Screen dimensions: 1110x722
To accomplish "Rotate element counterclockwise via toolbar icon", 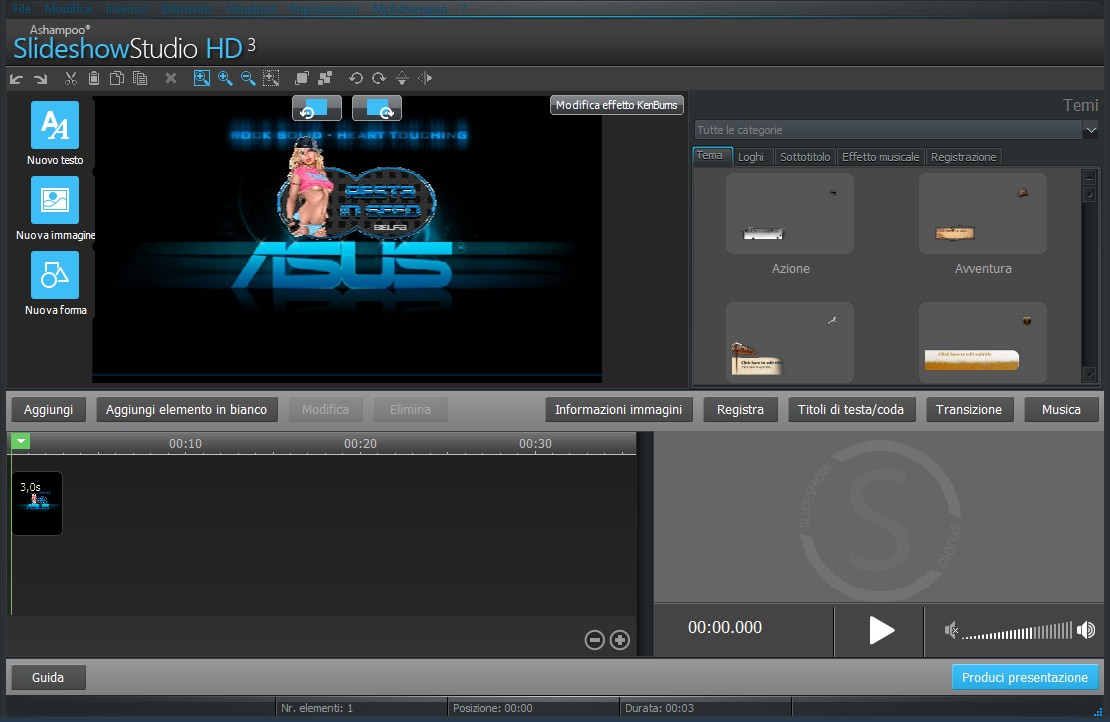I will click(x=355, y=79).
